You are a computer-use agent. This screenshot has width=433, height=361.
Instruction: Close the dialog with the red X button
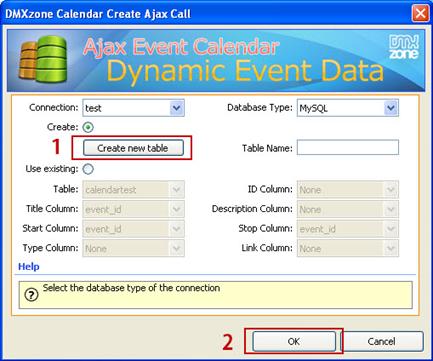[420, 14]
